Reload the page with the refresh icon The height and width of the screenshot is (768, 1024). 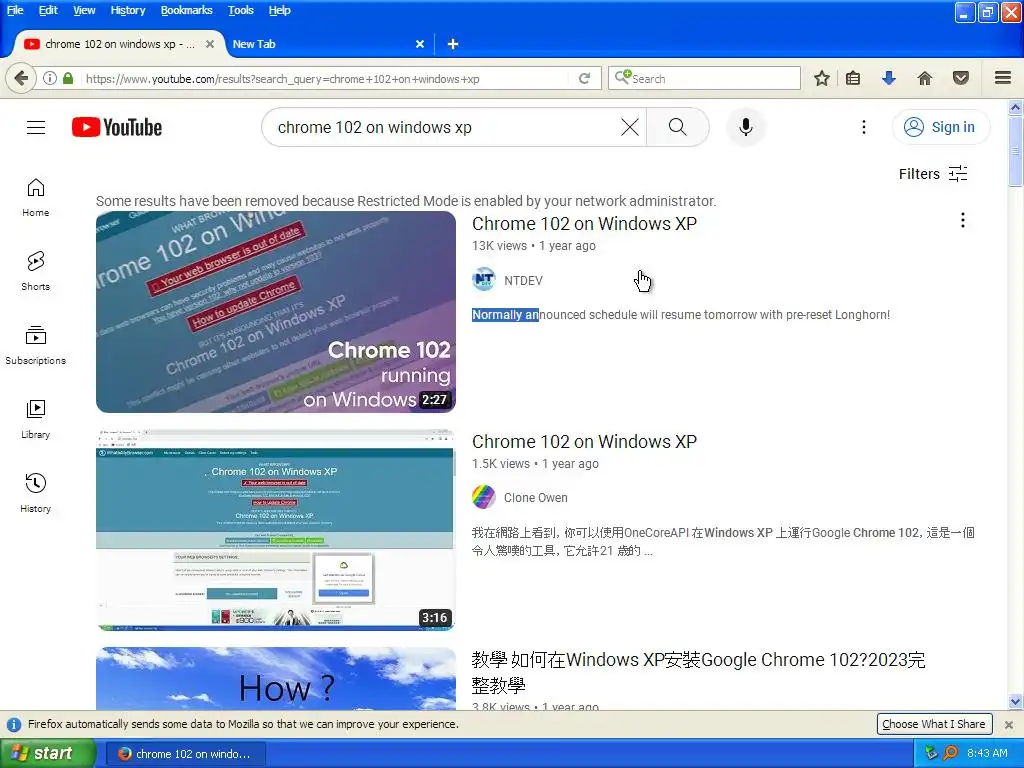[x=584, y=78]
